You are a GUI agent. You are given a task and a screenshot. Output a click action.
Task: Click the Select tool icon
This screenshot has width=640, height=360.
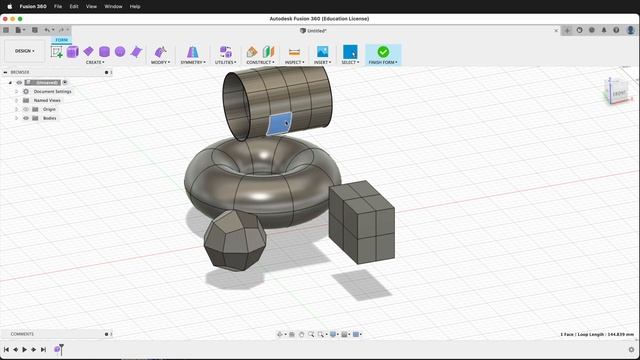350,52
